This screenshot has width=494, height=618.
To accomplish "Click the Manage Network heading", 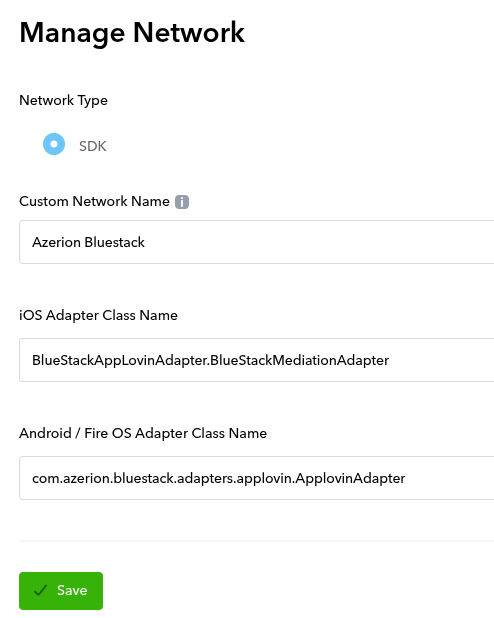I will click(x=132, y=33).
